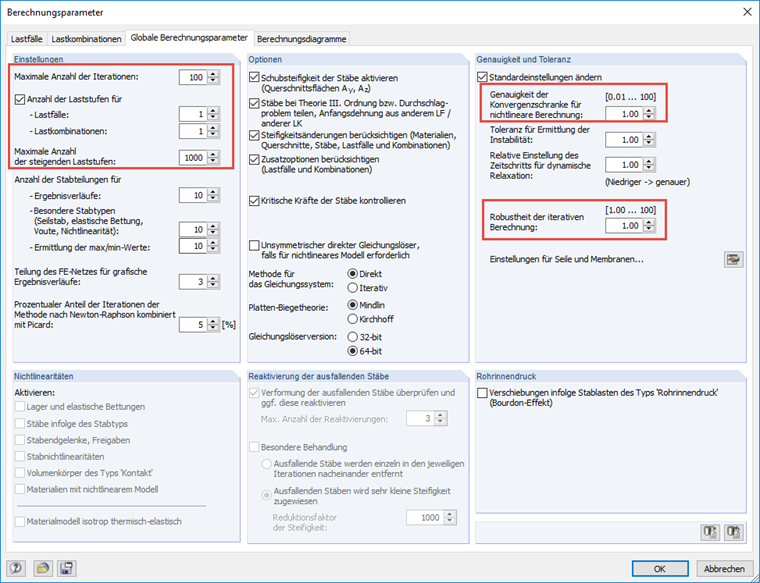This screenshot has width=760, height=583.
Task: Click the Maximale Anzahl der Iterationen field
Action: 193,77
